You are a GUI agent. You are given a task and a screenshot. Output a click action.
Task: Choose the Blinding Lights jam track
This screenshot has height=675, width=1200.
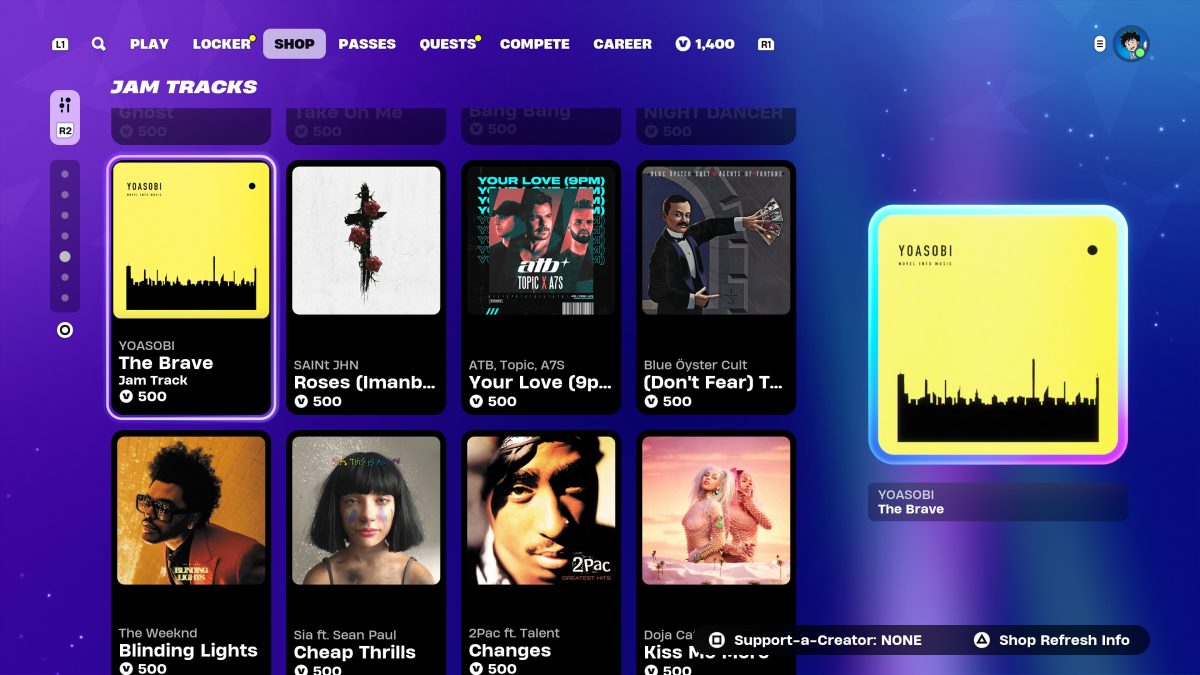191,550
